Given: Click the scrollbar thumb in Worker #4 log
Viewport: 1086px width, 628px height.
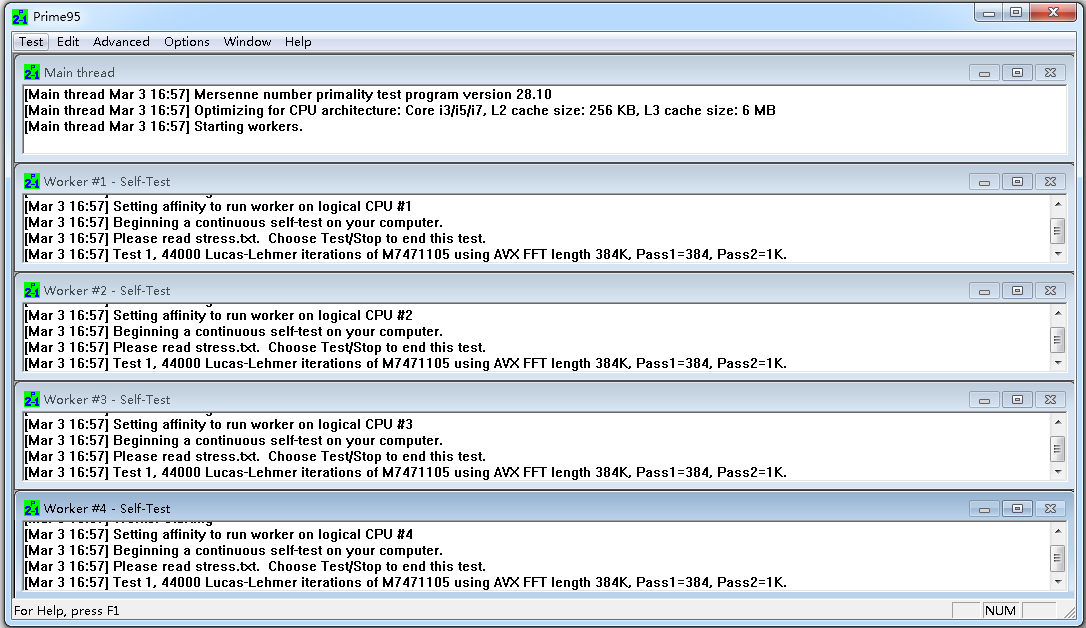Looking at the screenshot, I should click(x=1058, y=557).
